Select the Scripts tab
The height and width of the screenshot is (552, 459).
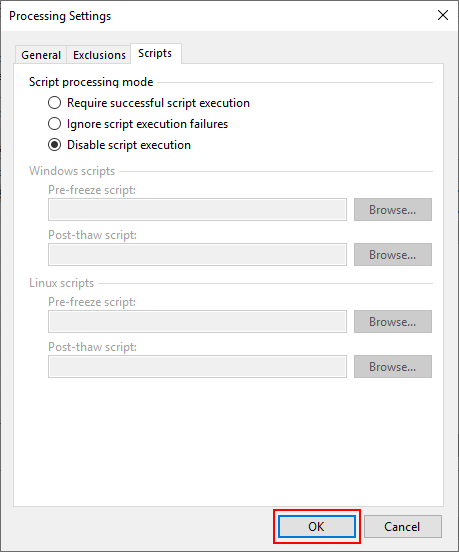[155, 53]
